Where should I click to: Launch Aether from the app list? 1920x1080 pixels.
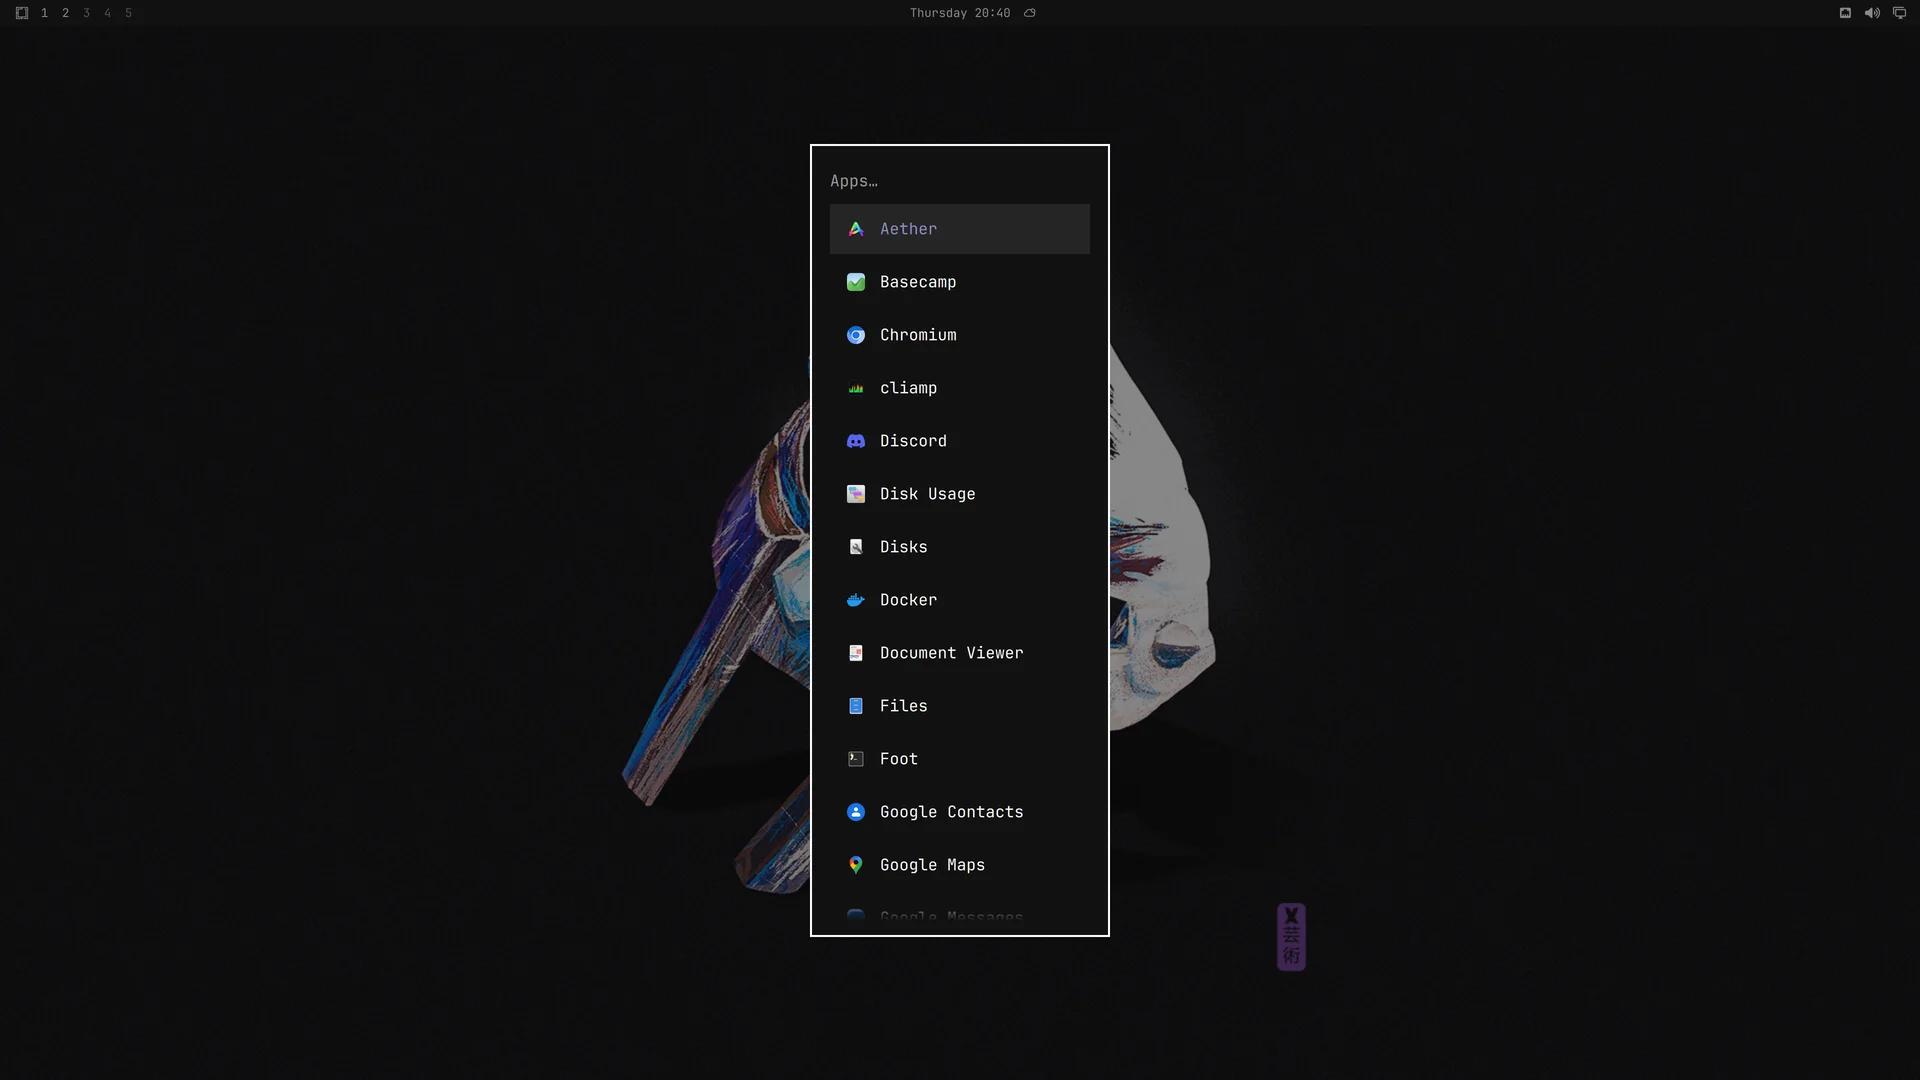[x=959, y=229]
